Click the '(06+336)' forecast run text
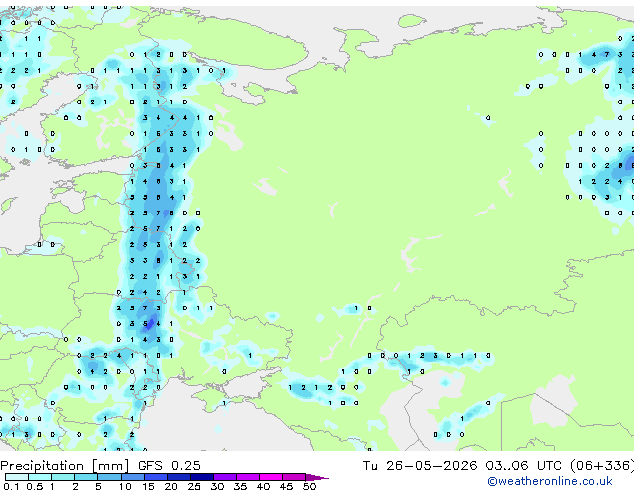 [602, 466]
